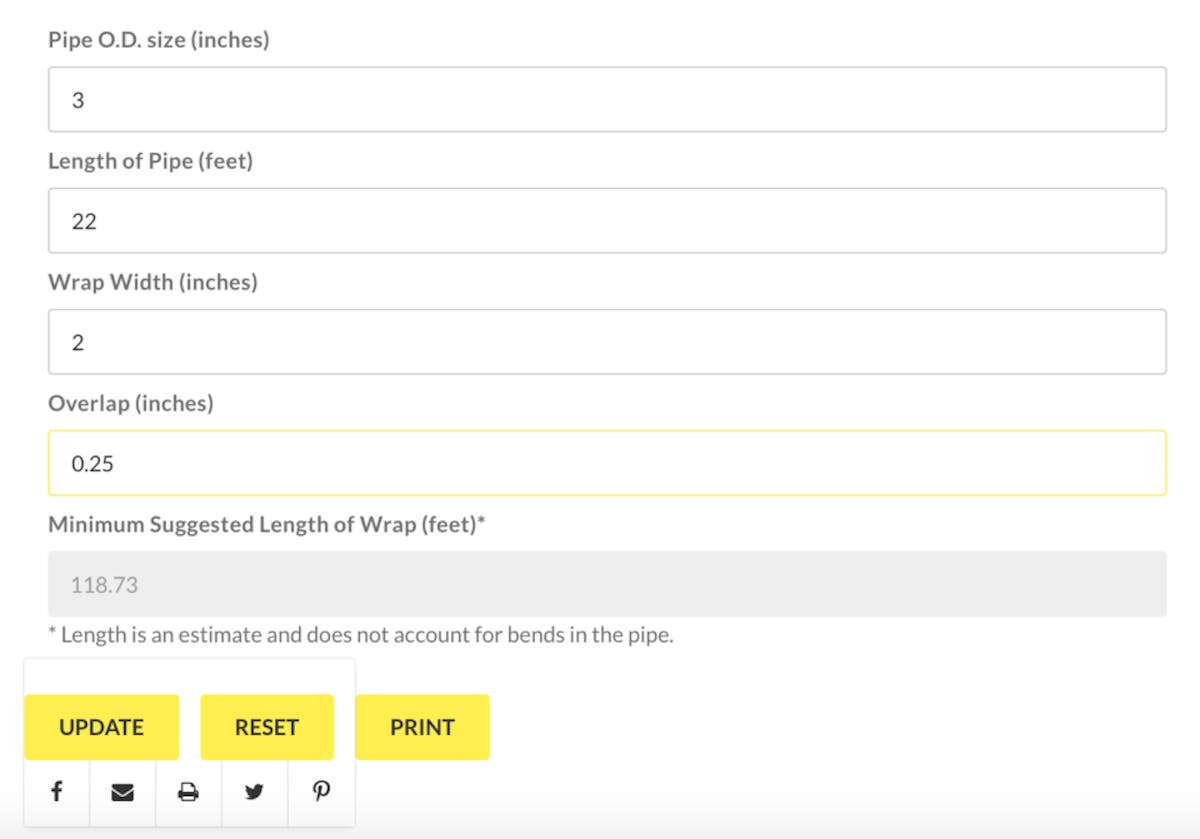Screen dimensions: 1200x839
Task: Click the email envelope share icon
Action: [x=122, y=792]
